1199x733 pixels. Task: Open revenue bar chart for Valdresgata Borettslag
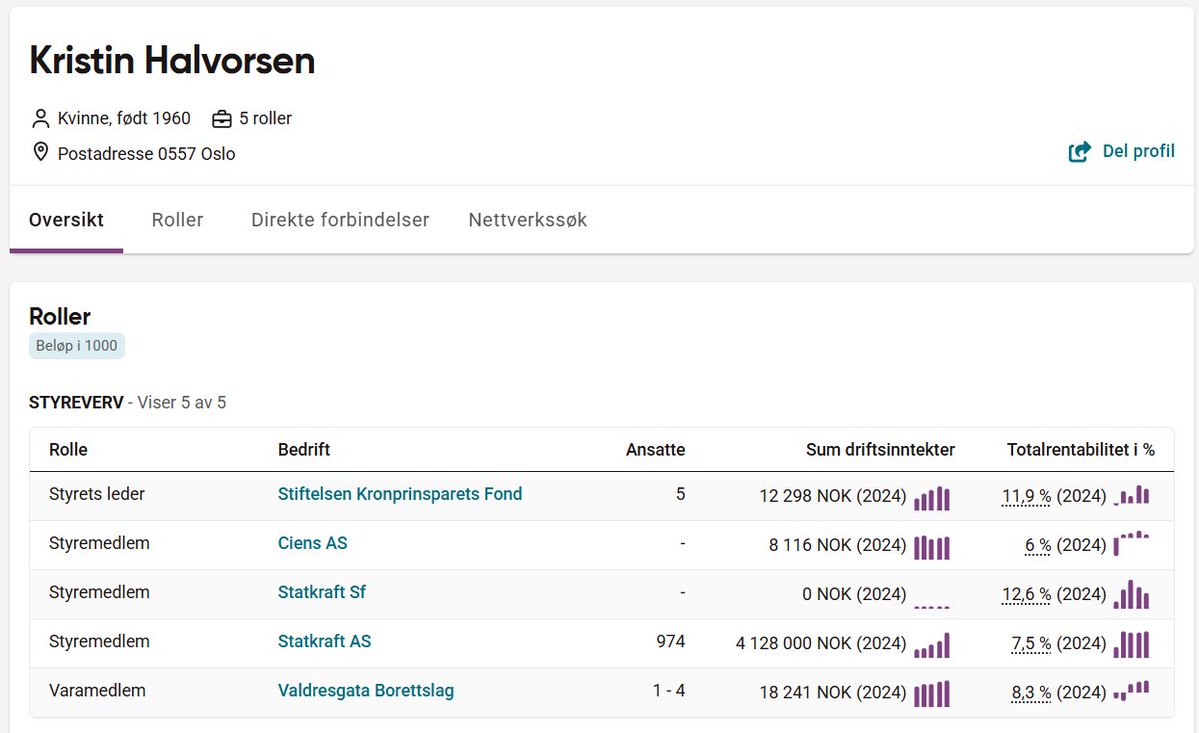(932, 694)
